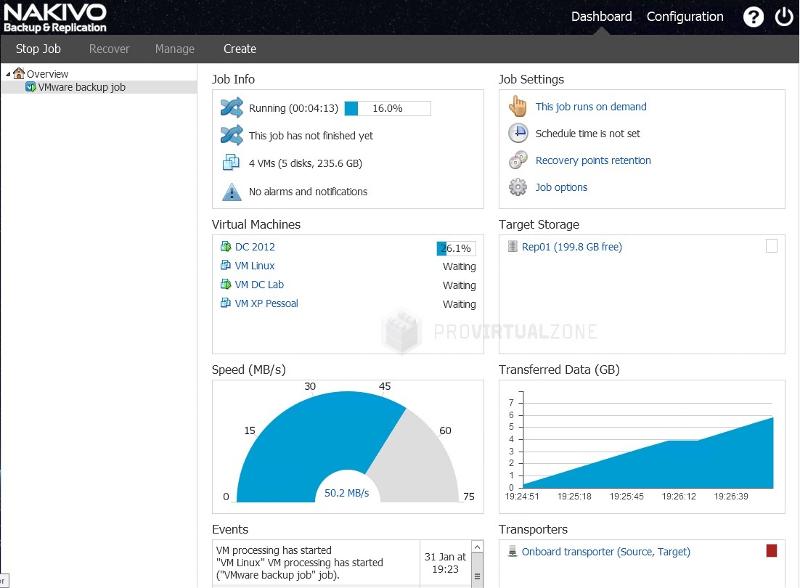800x588 pixels.
Task: Click the Waiting status for VM DC Lab
Action: pyautogui.click(x=459, y=285)
